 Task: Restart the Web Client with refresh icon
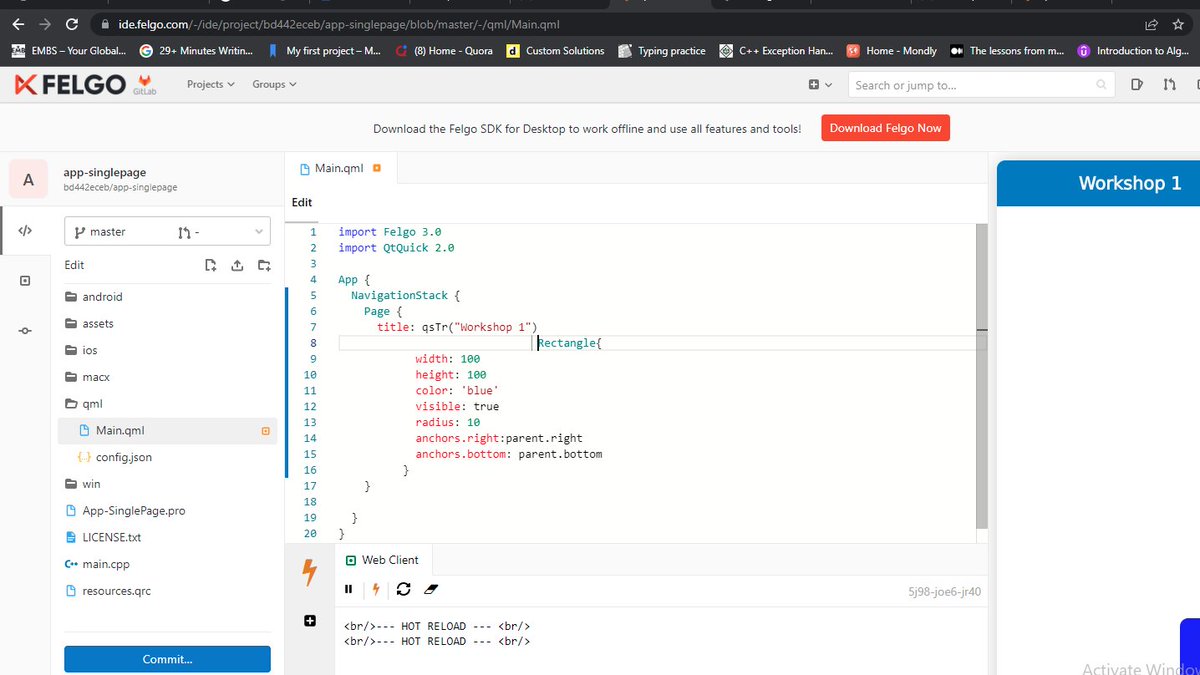(404, 589)
